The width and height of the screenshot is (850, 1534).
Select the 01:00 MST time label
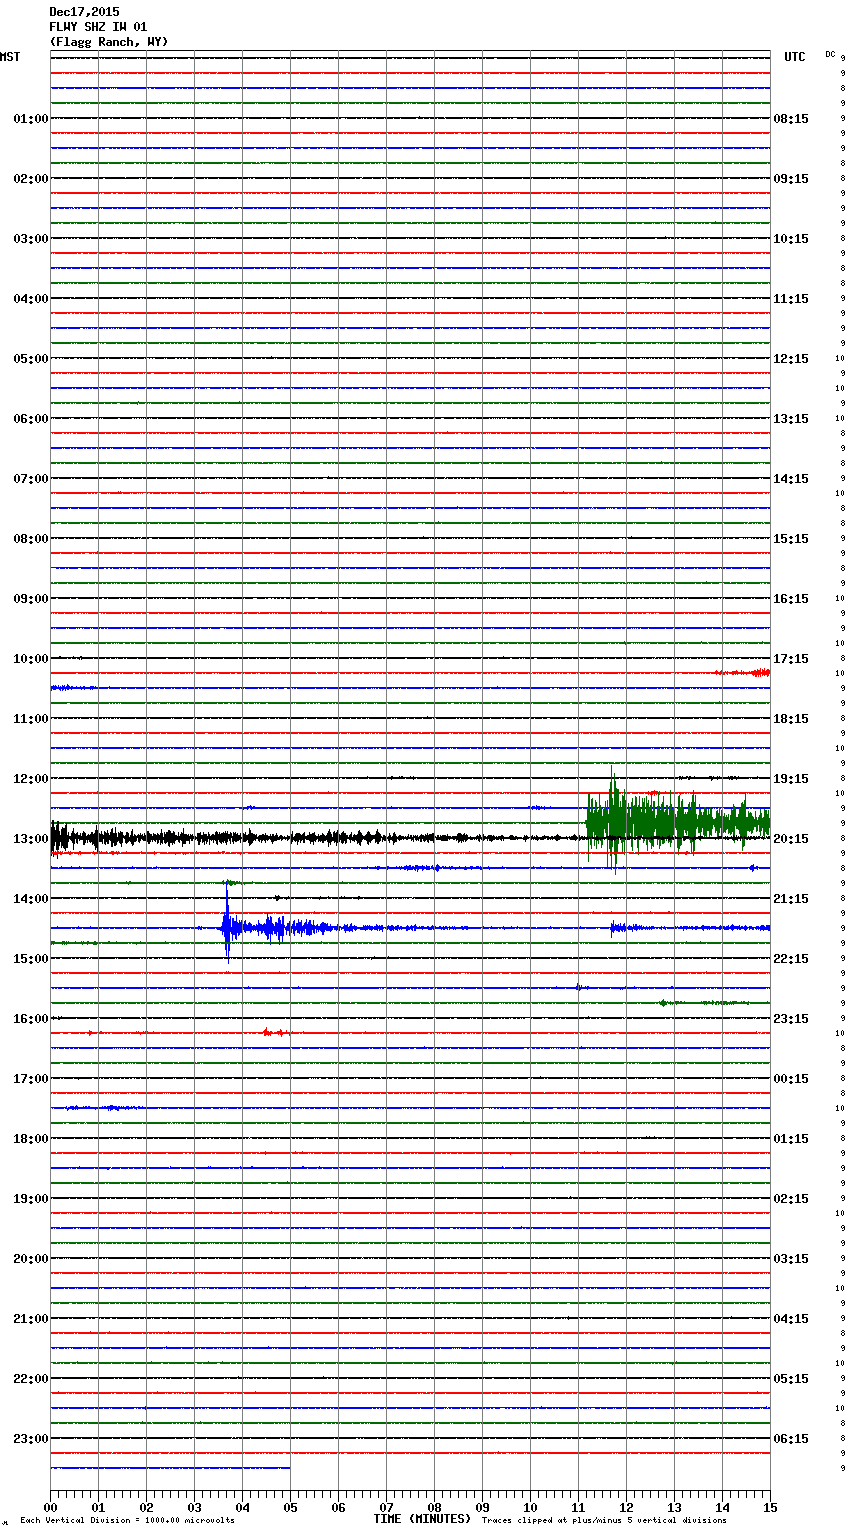[31, 119]
